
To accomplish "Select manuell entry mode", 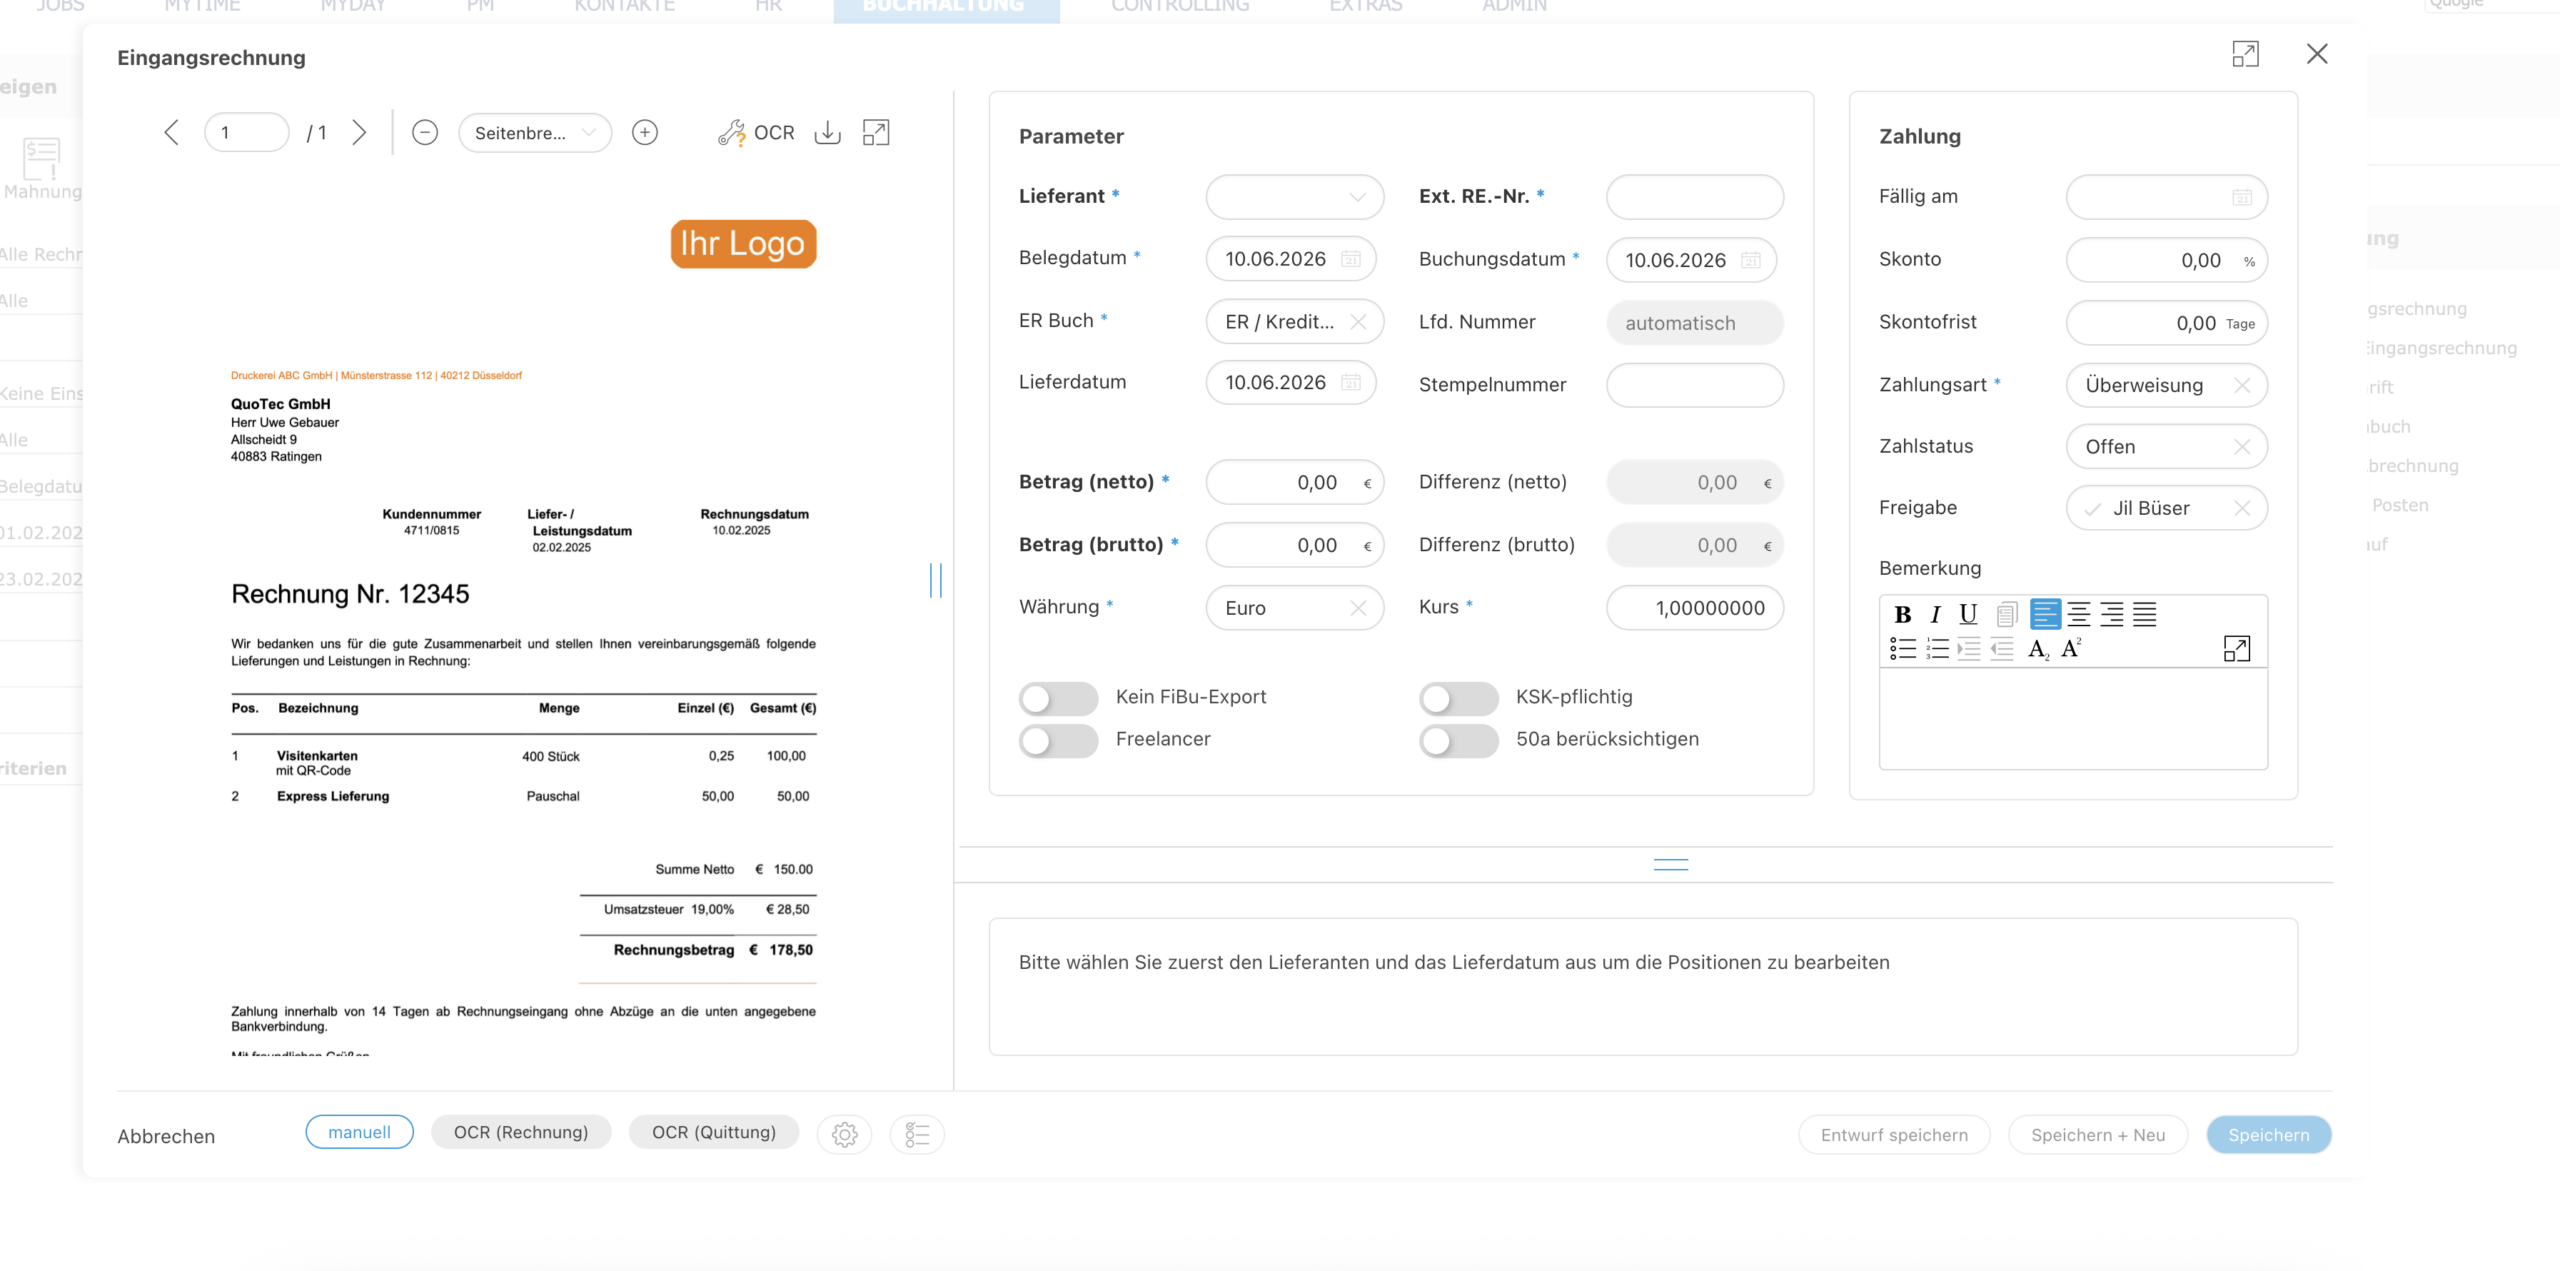I will point(359,1132).
